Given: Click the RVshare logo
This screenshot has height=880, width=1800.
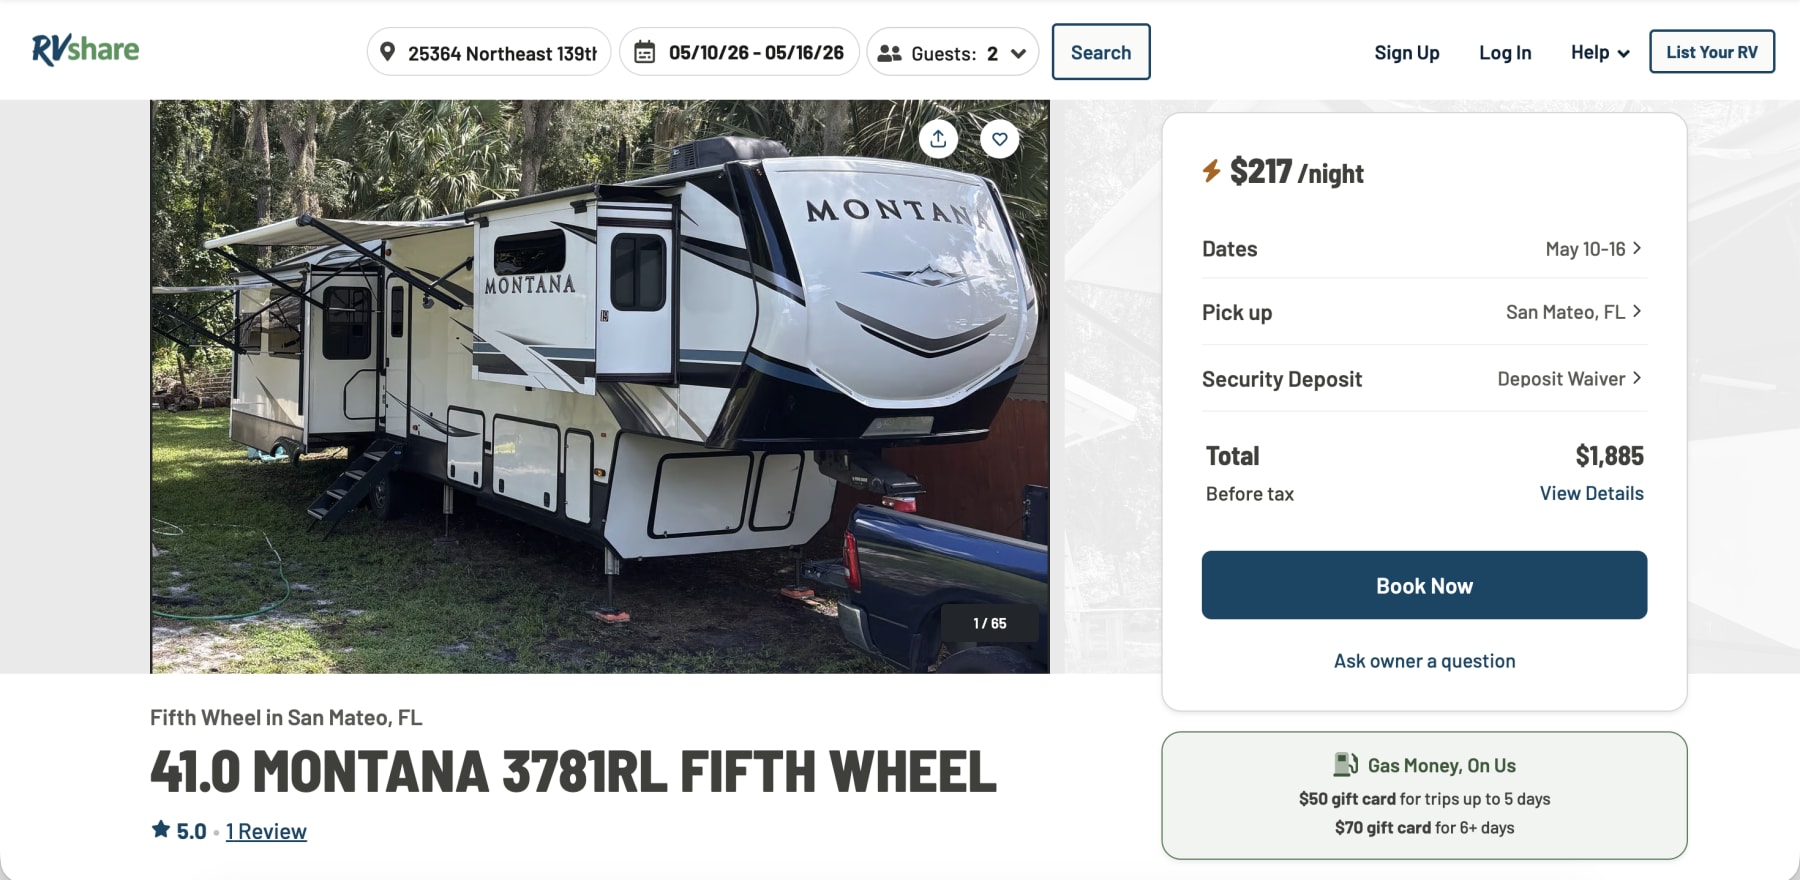Looking at the screenshot, I should click(85, 50).
